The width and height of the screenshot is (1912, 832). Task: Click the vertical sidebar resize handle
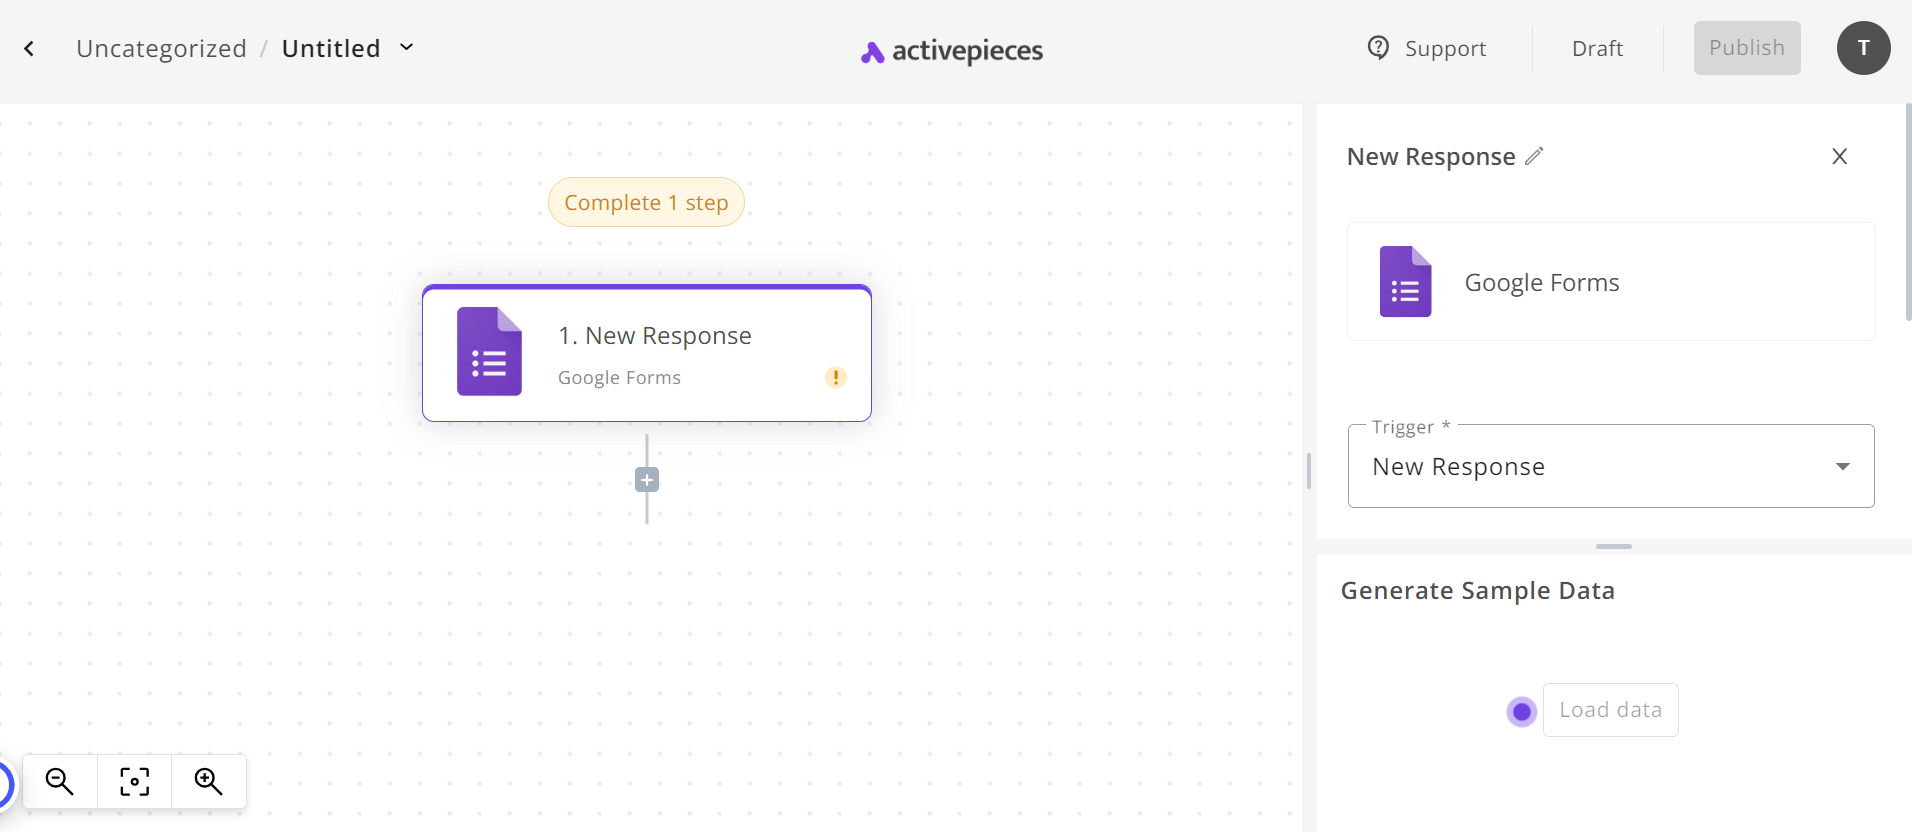tap(1309, 470)
